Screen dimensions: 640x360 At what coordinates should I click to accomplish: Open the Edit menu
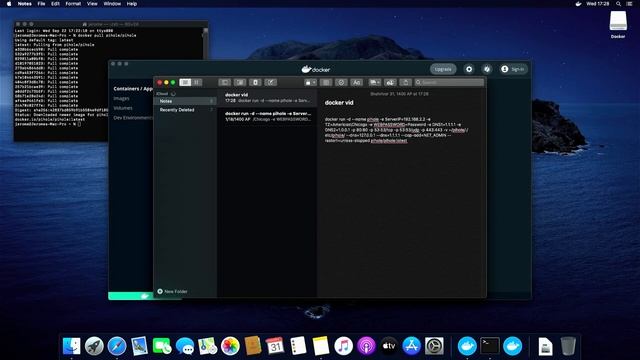click(55, 4)
